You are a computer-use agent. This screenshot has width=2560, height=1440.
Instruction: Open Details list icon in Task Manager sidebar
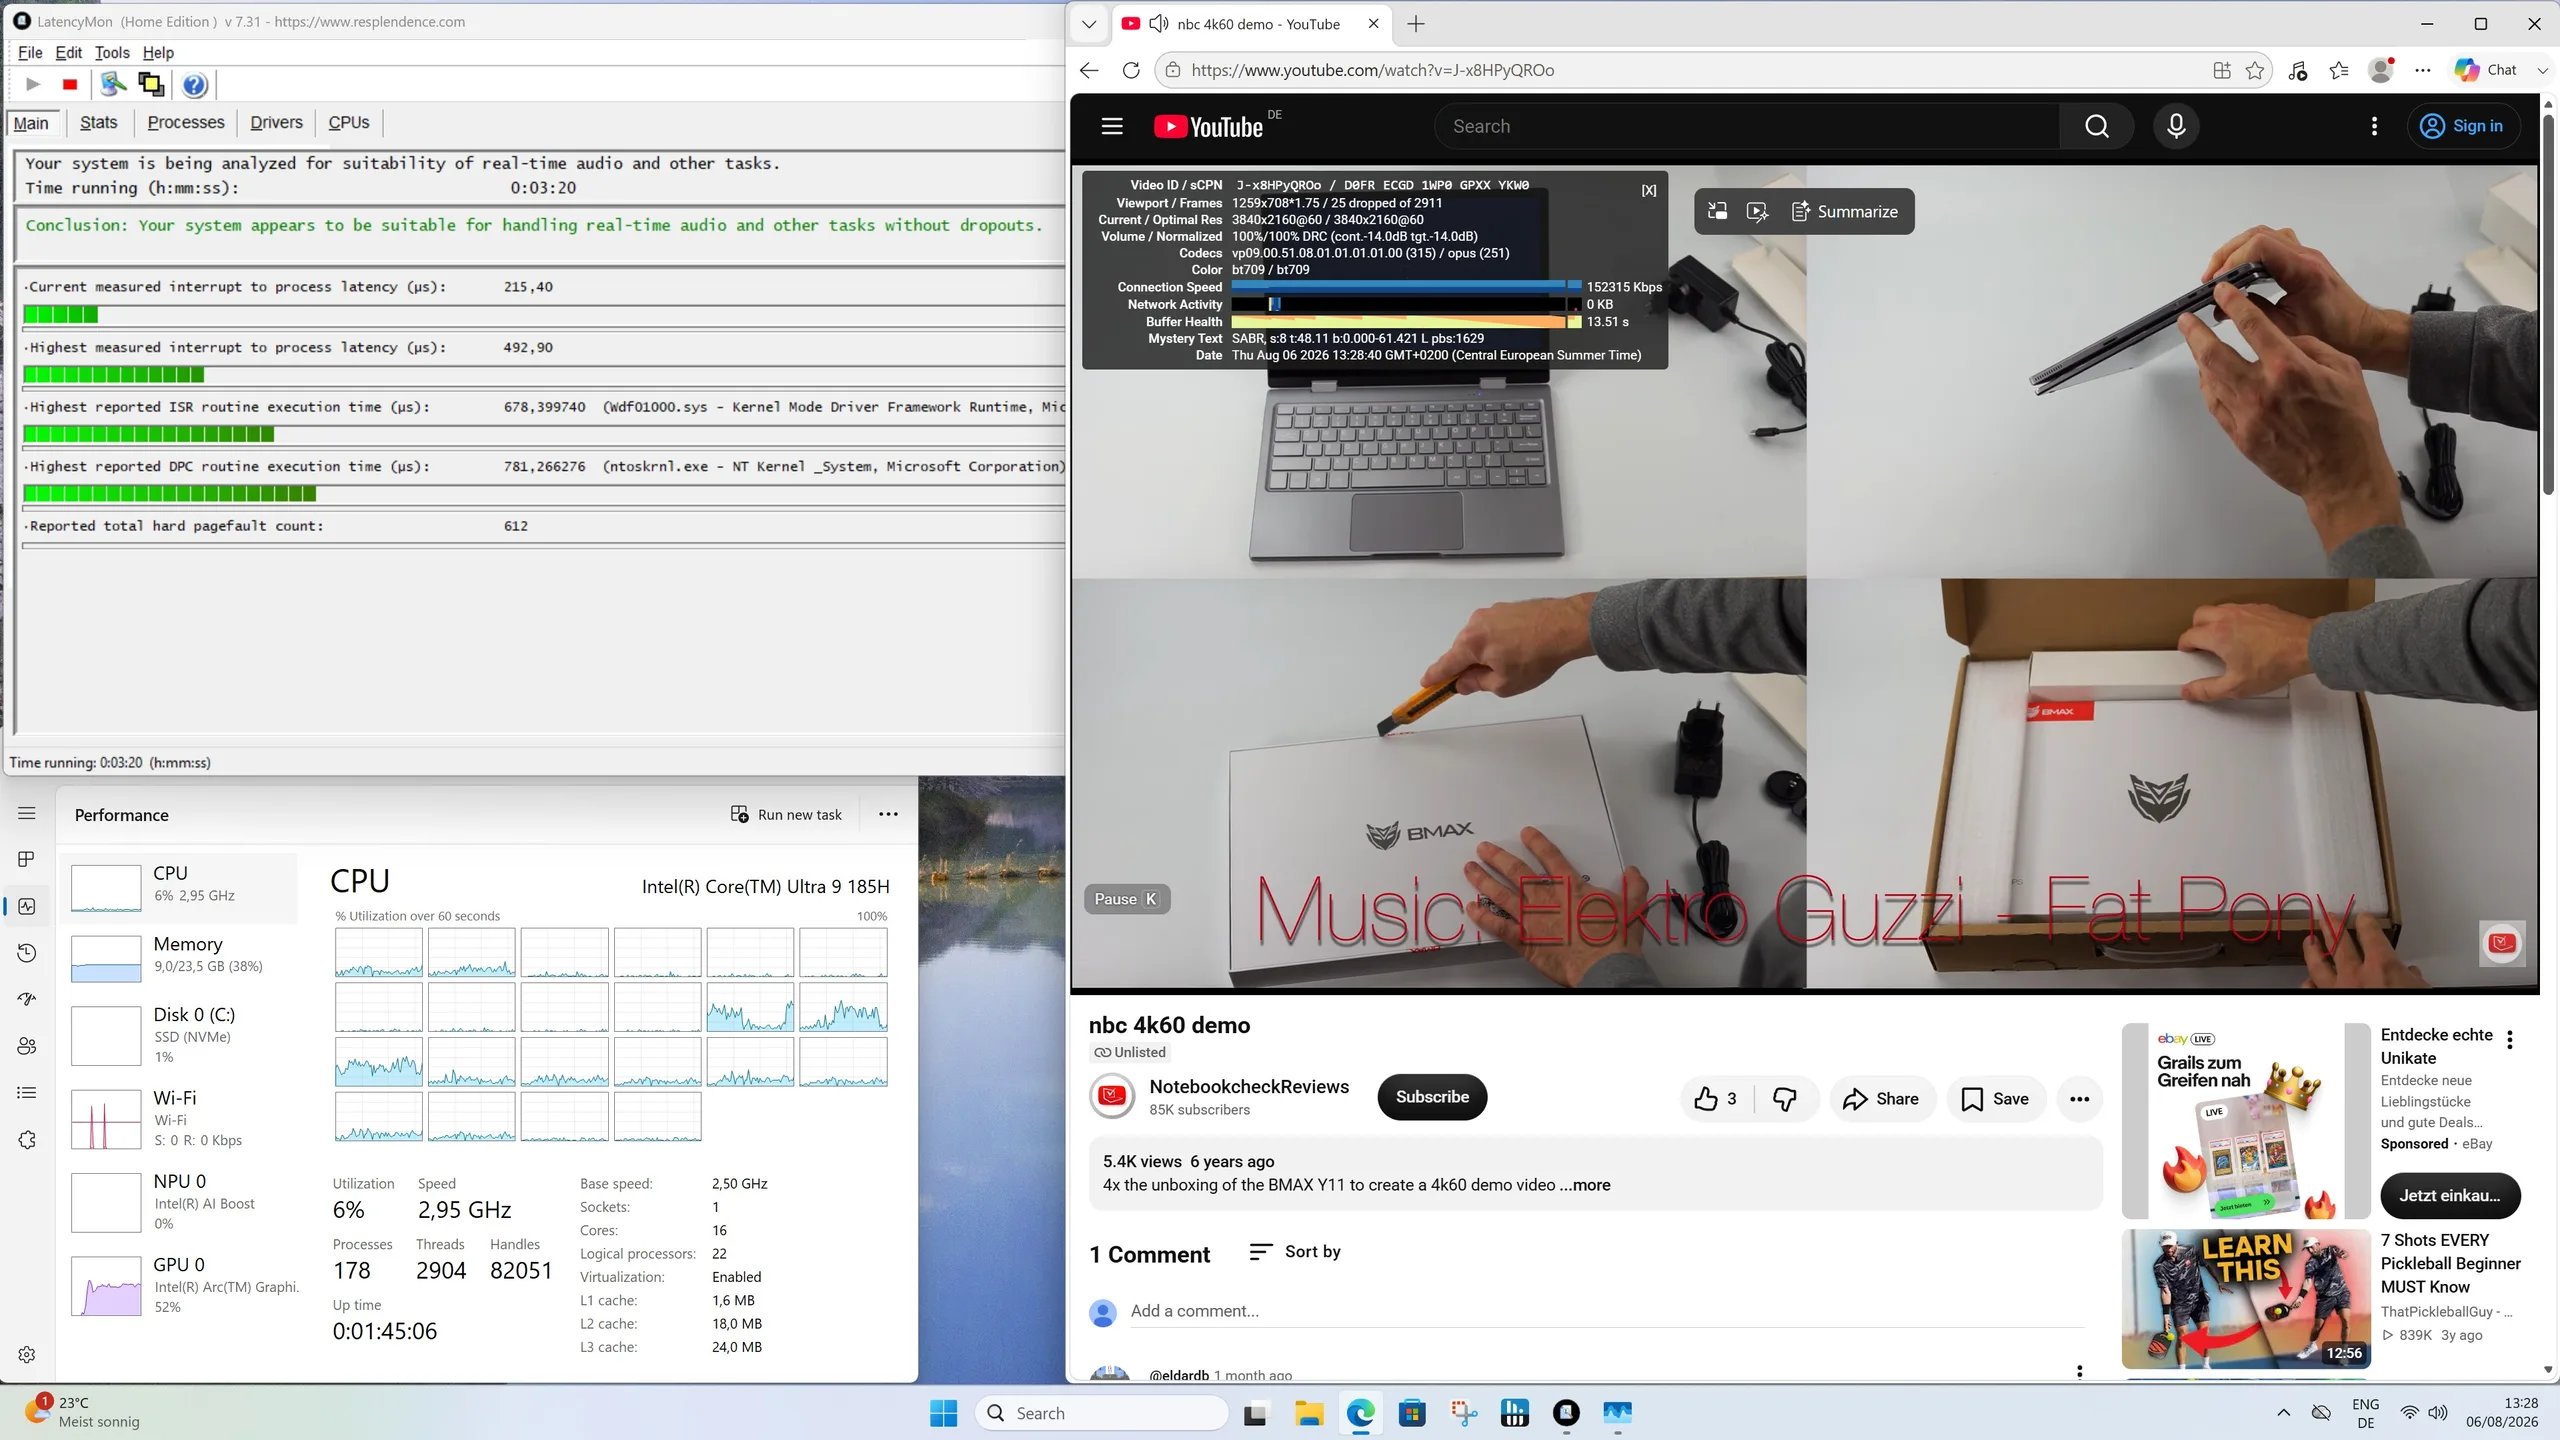coord(27,1093)
